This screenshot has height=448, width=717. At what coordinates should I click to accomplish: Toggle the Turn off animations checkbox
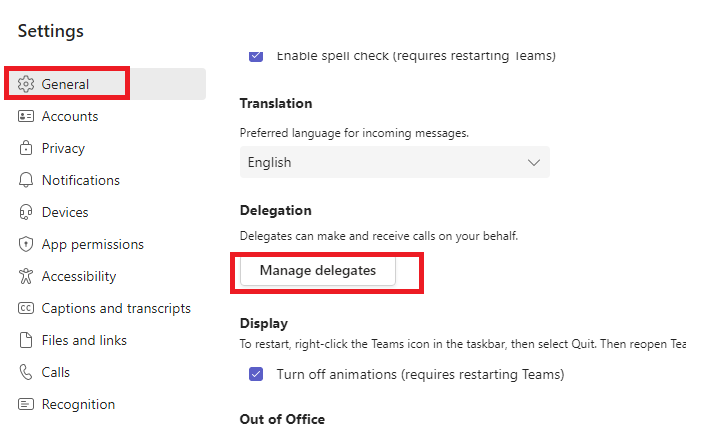(x=256, y=375)
